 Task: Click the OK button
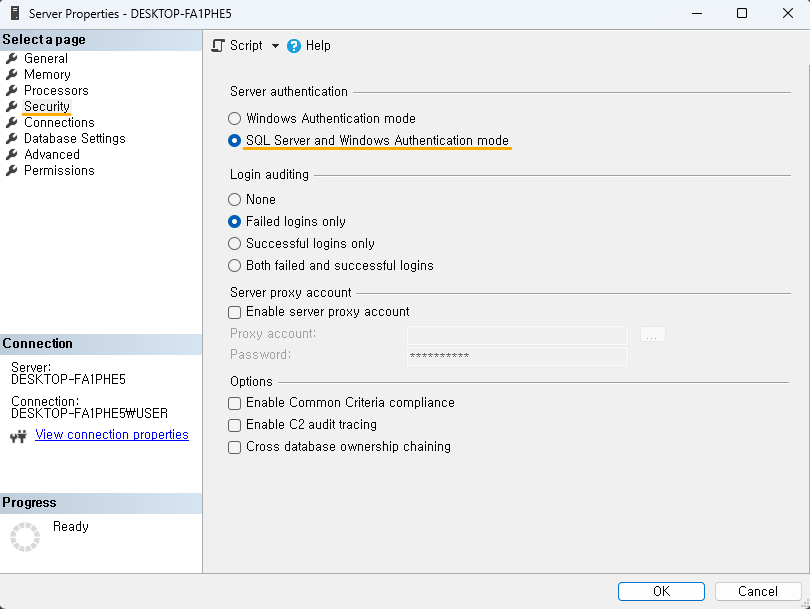[x=661, y=591]
